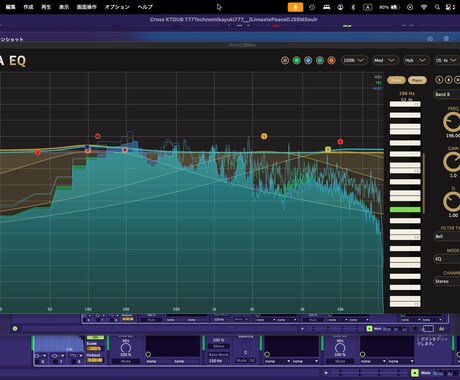Viewport: 460px width, 380px height.
Task: Toggle the gray circle button in EQ header
Action: (285, 60)
